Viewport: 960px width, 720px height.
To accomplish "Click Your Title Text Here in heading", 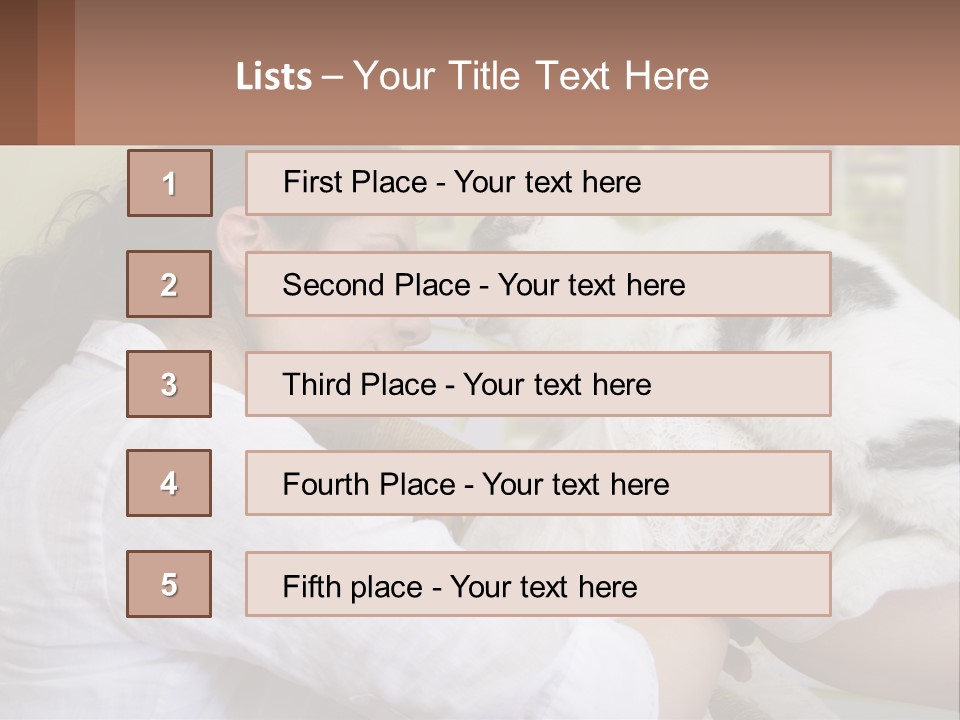I will point(531,76).
